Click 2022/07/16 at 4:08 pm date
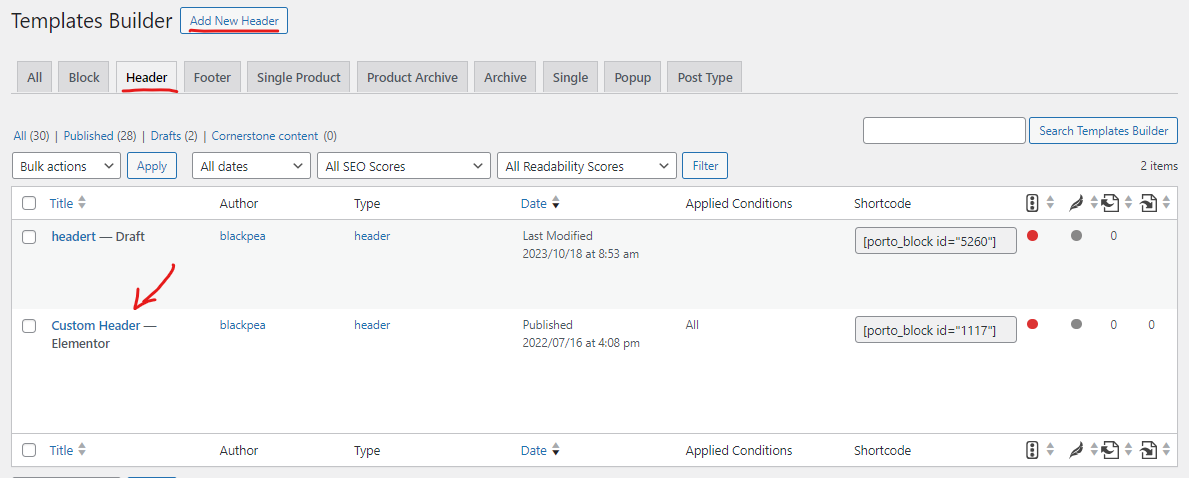The height and width of the screenshot is (478, 1189). click(x=581, y=343)
